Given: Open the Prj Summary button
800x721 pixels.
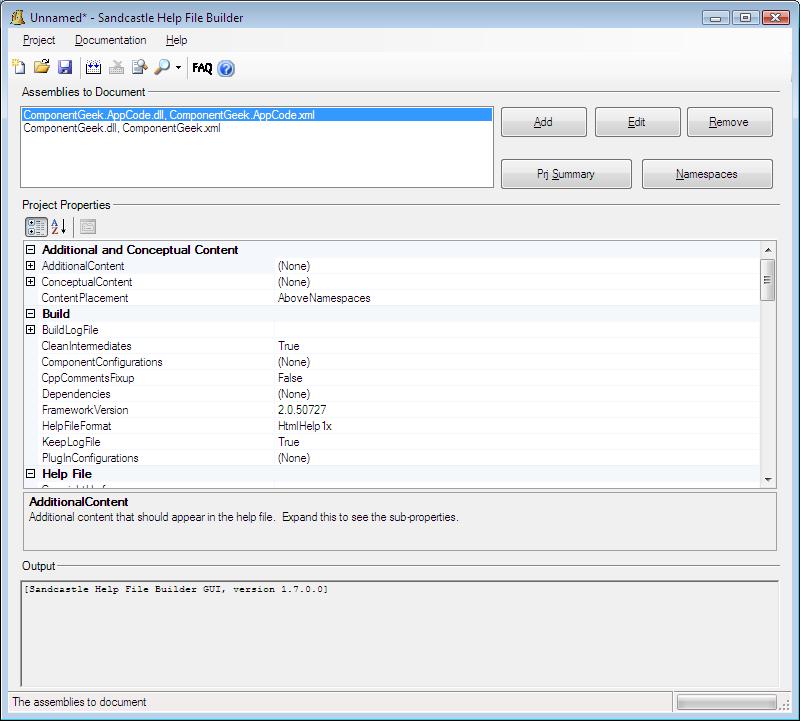Looking at the screenshot, I should [x=566, y=174].
